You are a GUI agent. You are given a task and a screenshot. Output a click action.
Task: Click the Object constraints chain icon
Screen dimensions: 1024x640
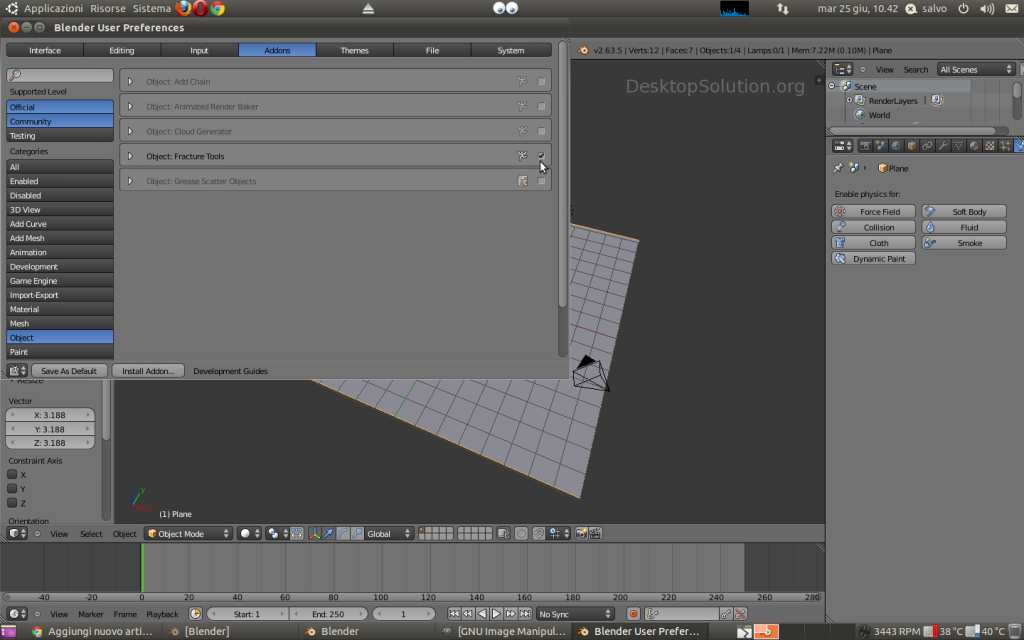[927, 146]
